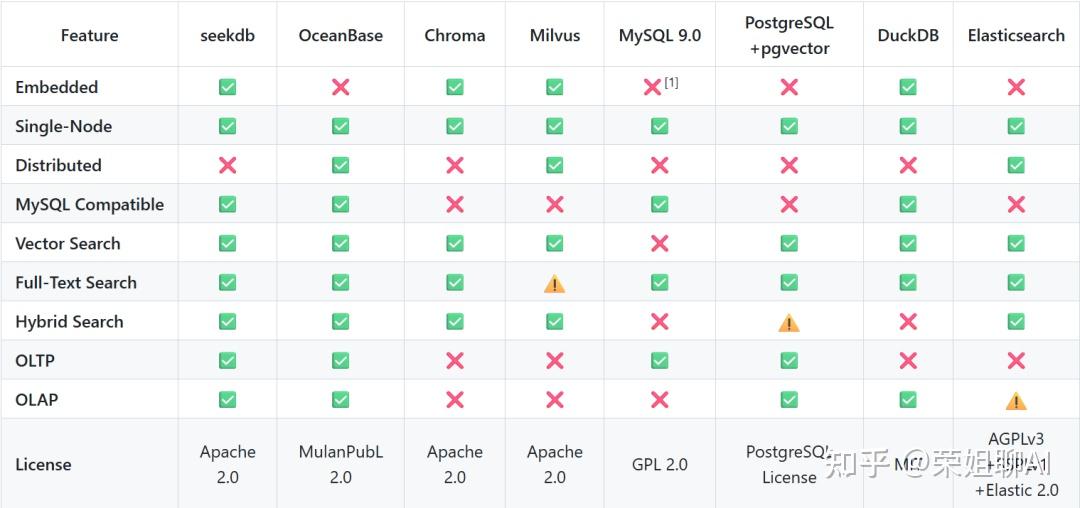The width and height of the screenshot is (1080, 508).
Task: Click the Elasticsearch column header
Action: coord(1016,35)
